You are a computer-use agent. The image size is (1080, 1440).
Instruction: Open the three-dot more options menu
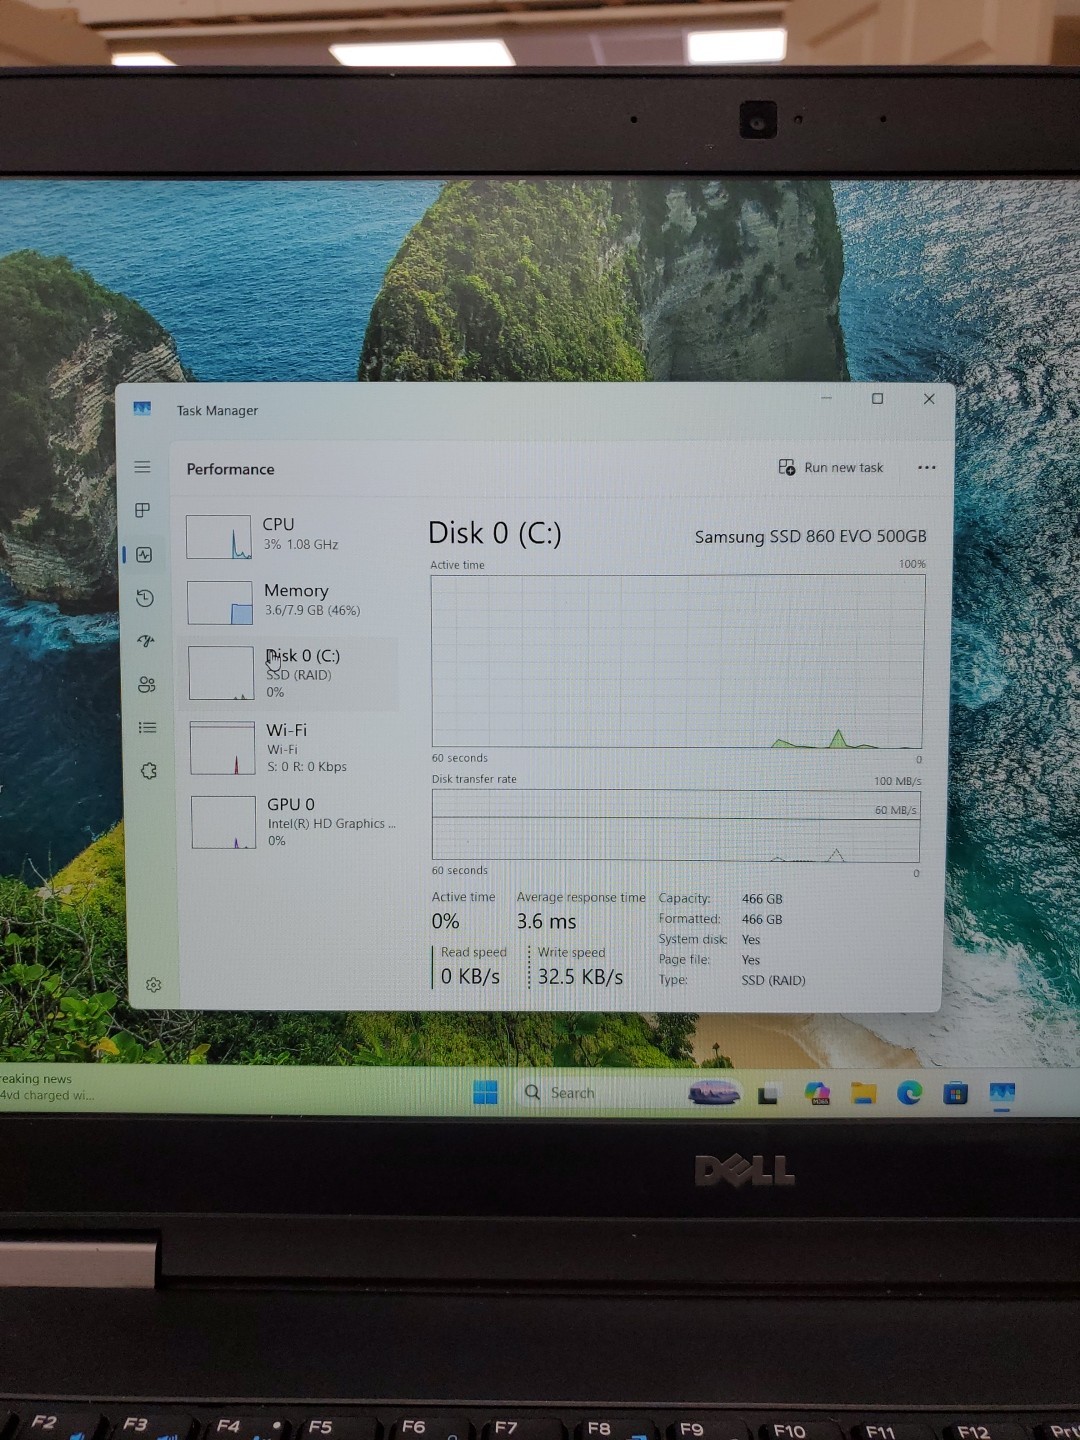pos(927,467)
